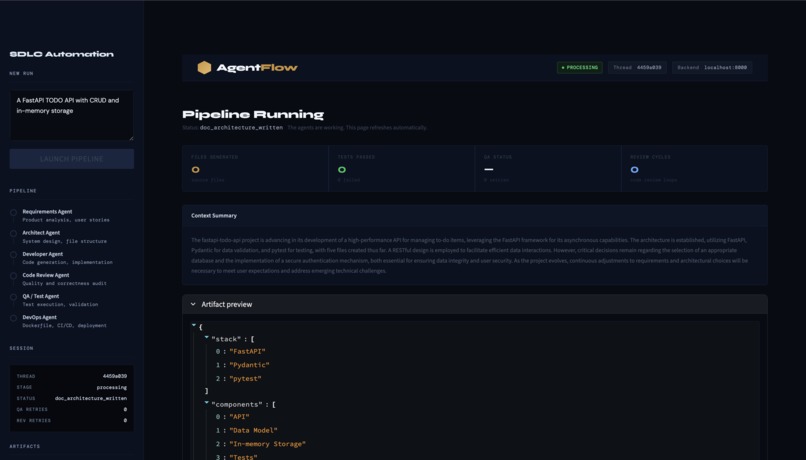Select the Code Review Agent pipeline label
The image size is (806, 460).
[46, 275]
